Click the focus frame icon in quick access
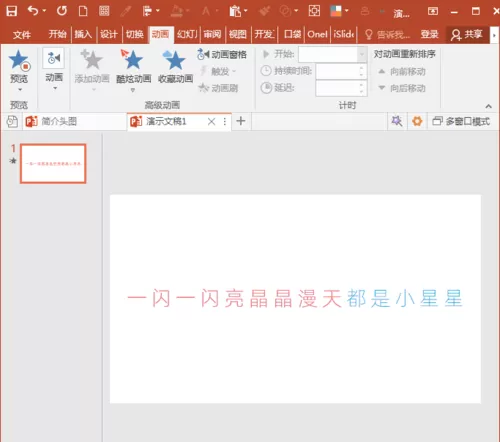 click(x=314, y=11)
